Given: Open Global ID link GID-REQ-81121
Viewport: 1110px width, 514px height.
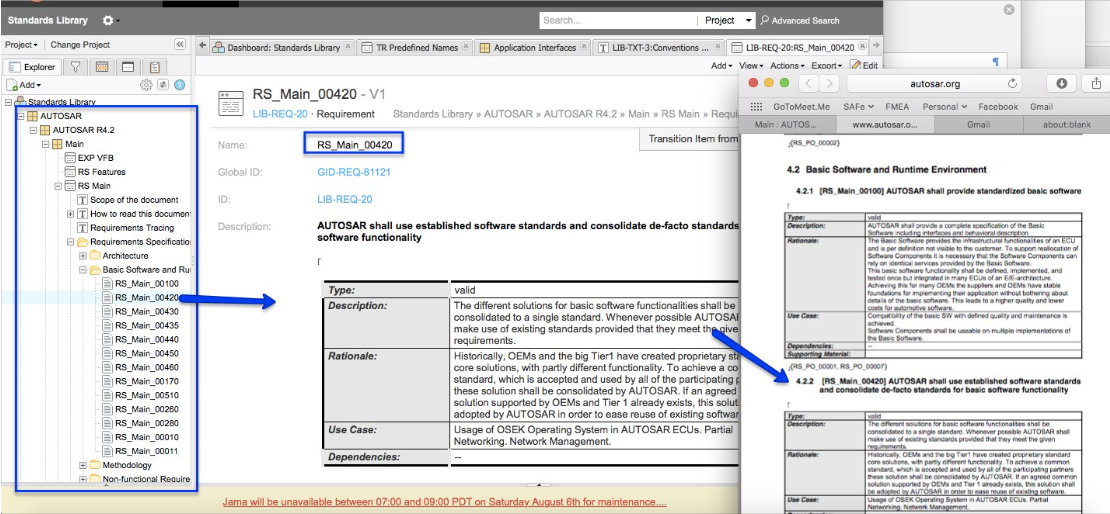Looking at the screenshot, I should point(354,172).
